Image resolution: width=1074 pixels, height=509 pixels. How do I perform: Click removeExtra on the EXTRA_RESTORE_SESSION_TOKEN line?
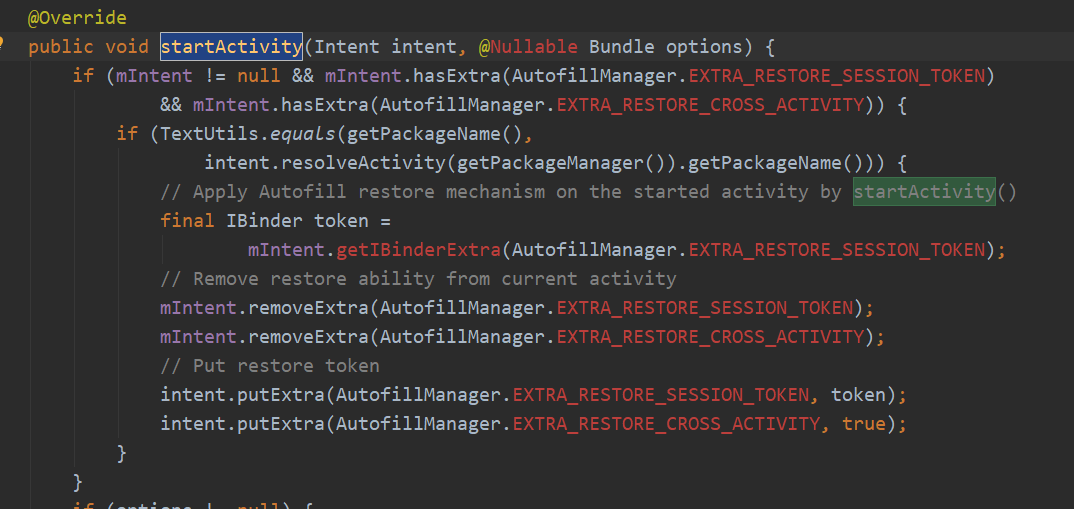point(308,308)
